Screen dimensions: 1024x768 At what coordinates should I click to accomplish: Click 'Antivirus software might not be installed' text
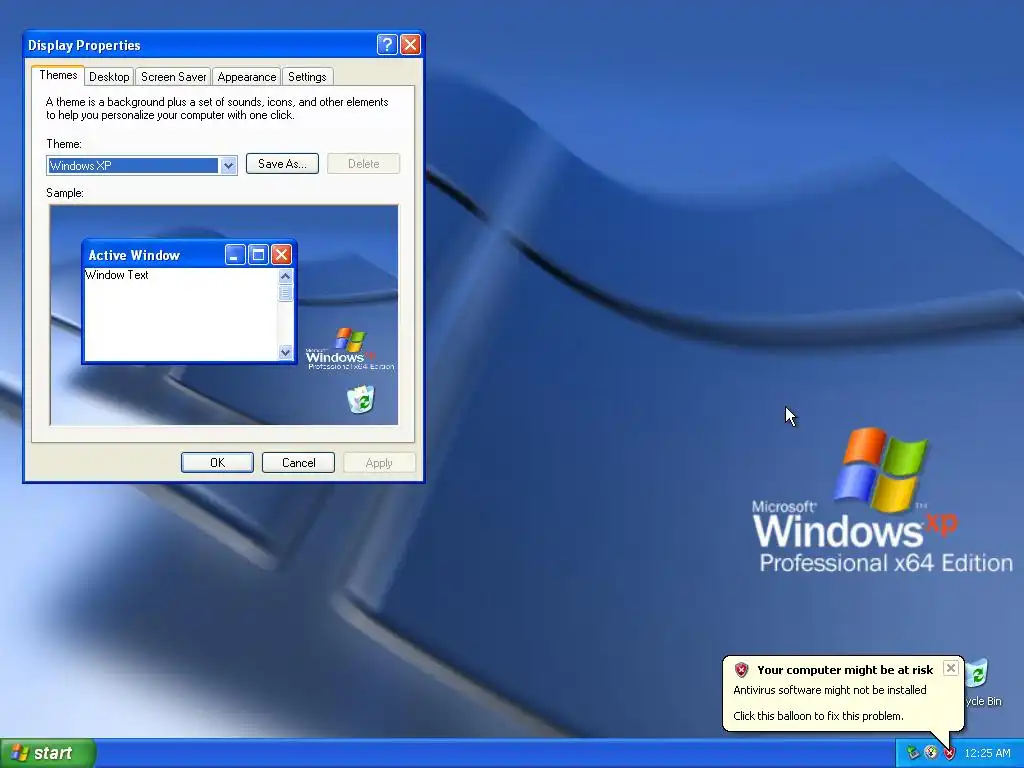[x=829, y=690]
